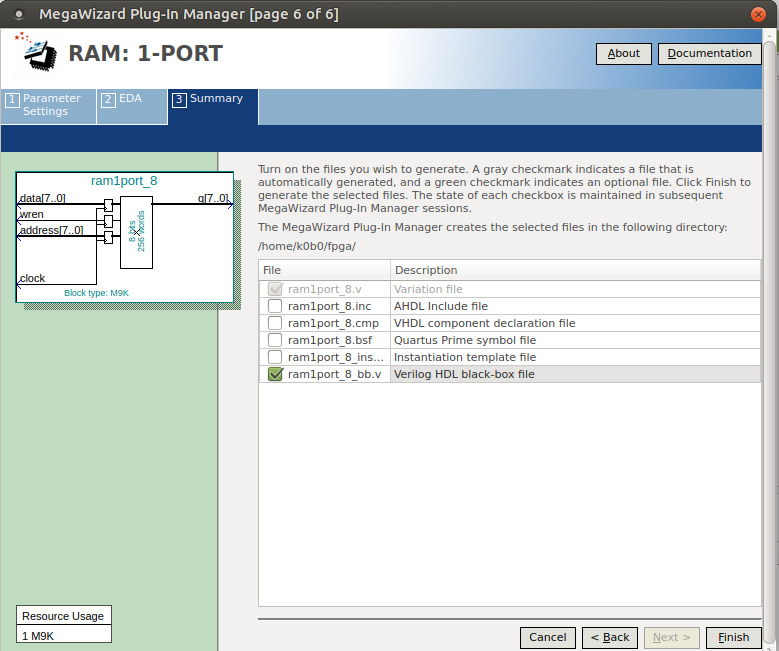Click the Resource Usage label

coord(63,616)
